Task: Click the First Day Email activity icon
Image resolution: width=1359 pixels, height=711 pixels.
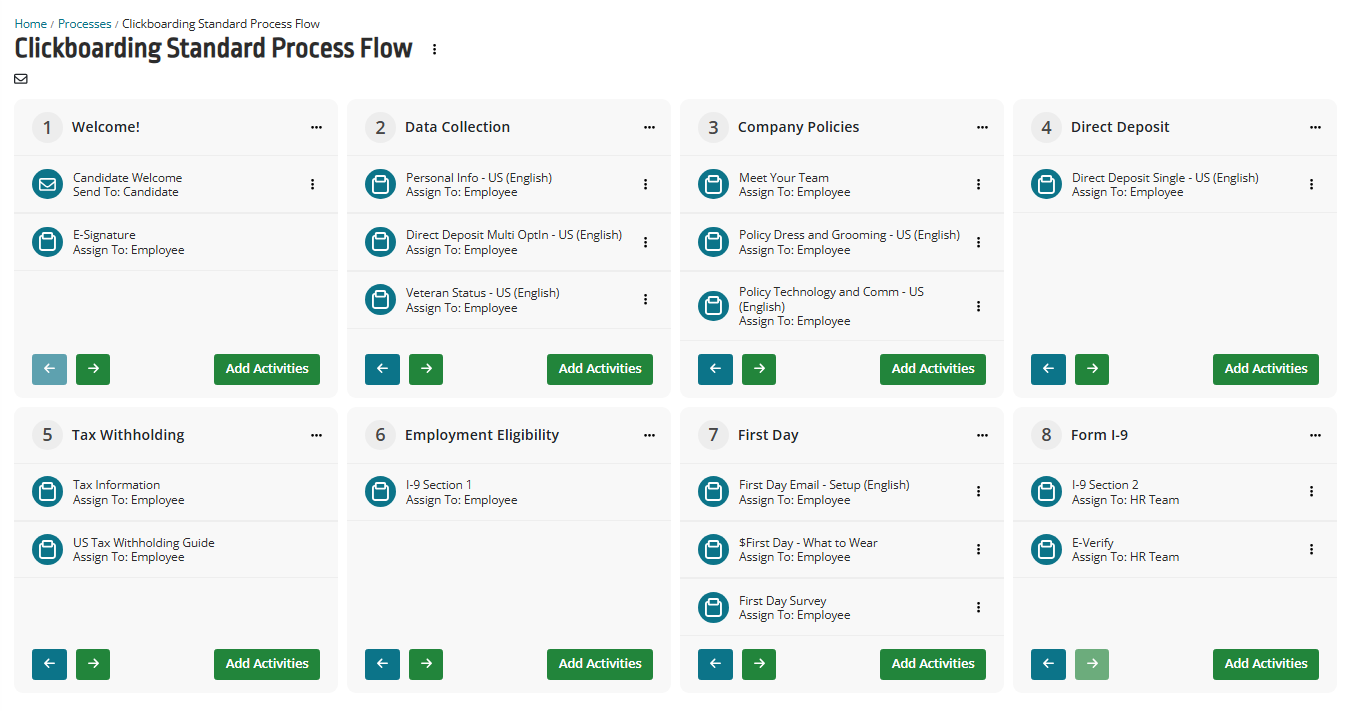Action: pos(713,492)
